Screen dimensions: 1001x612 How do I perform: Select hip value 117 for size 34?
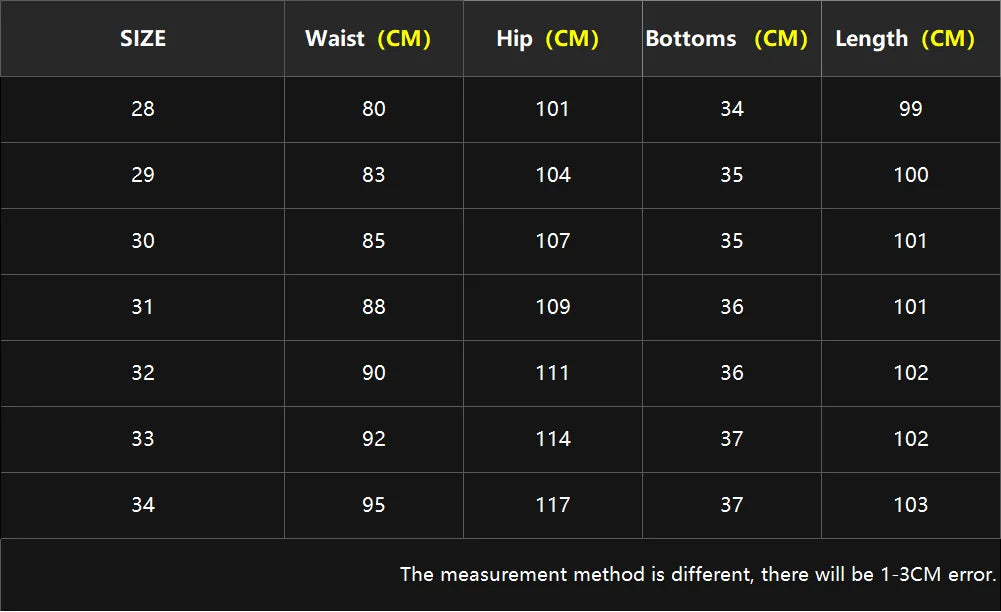tap(553, 504)
